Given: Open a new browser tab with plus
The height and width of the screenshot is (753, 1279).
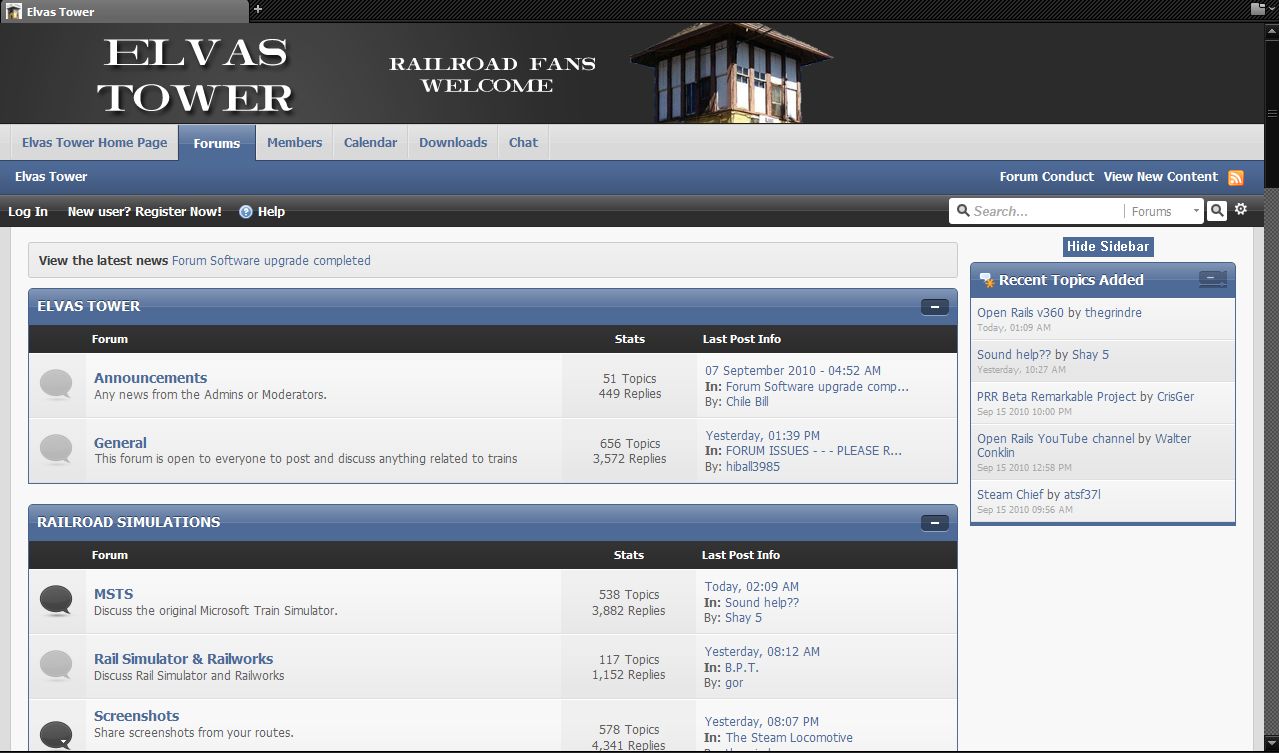Looking at the screenshot, I should [257, 9].
